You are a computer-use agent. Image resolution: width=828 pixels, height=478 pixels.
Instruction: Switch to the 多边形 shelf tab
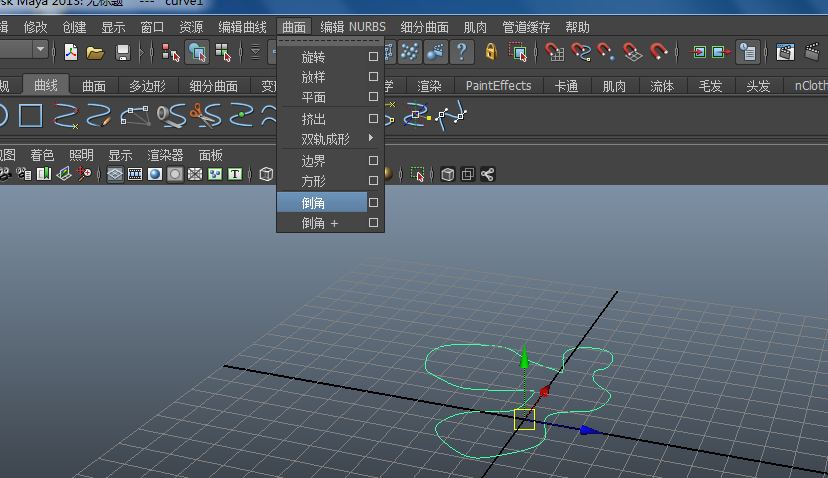click(147, 86)
